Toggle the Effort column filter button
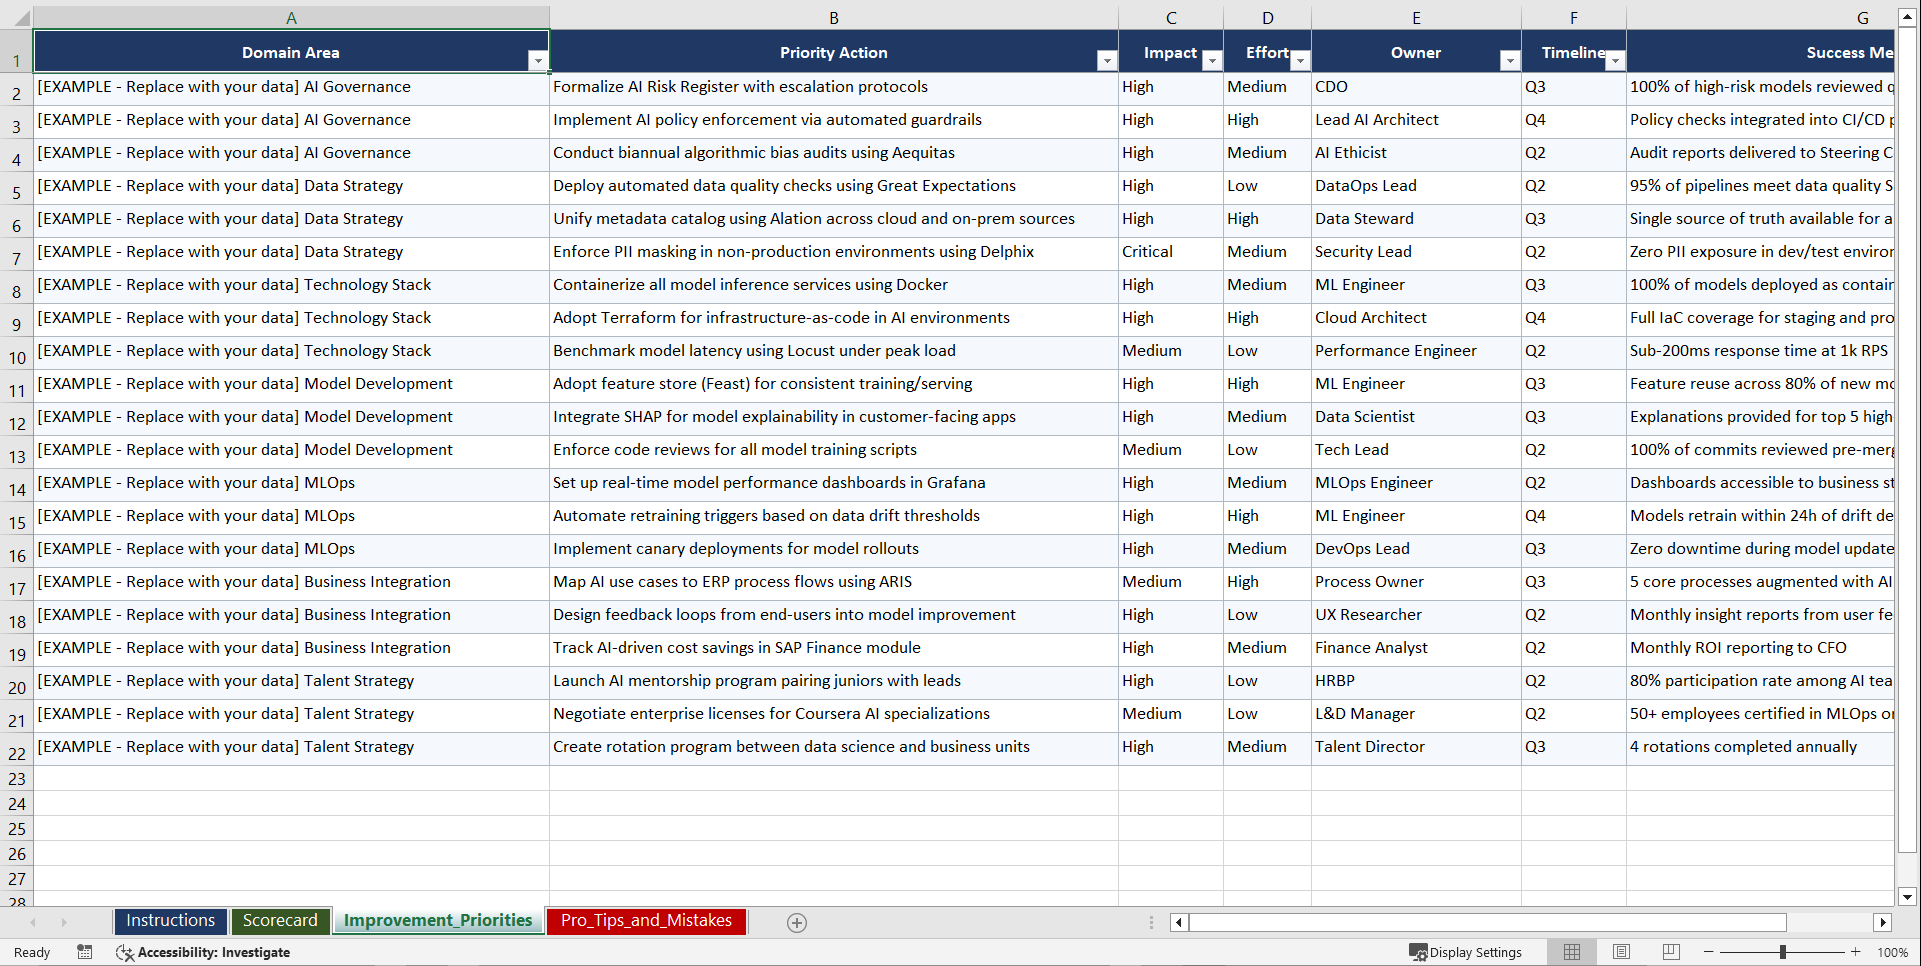The height and width of the screenshot is (966, 1921). tap(1300, 61)
